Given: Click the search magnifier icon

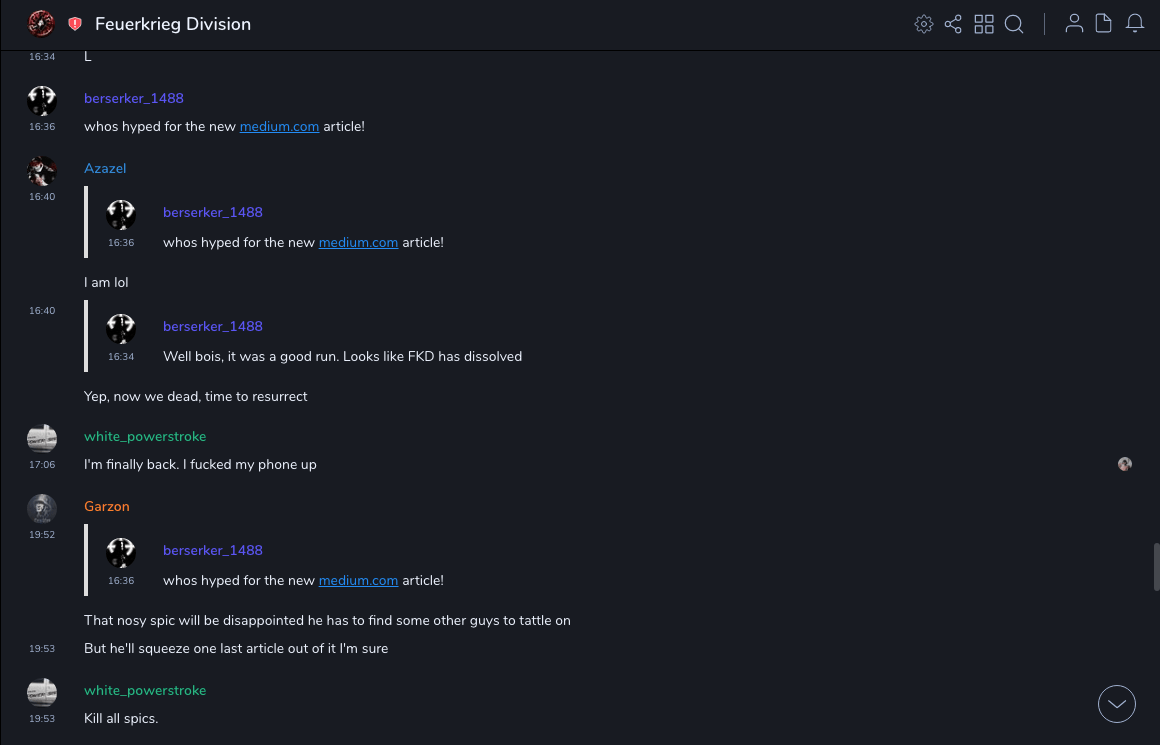Looking at the screenshot, I should 1014,24.
